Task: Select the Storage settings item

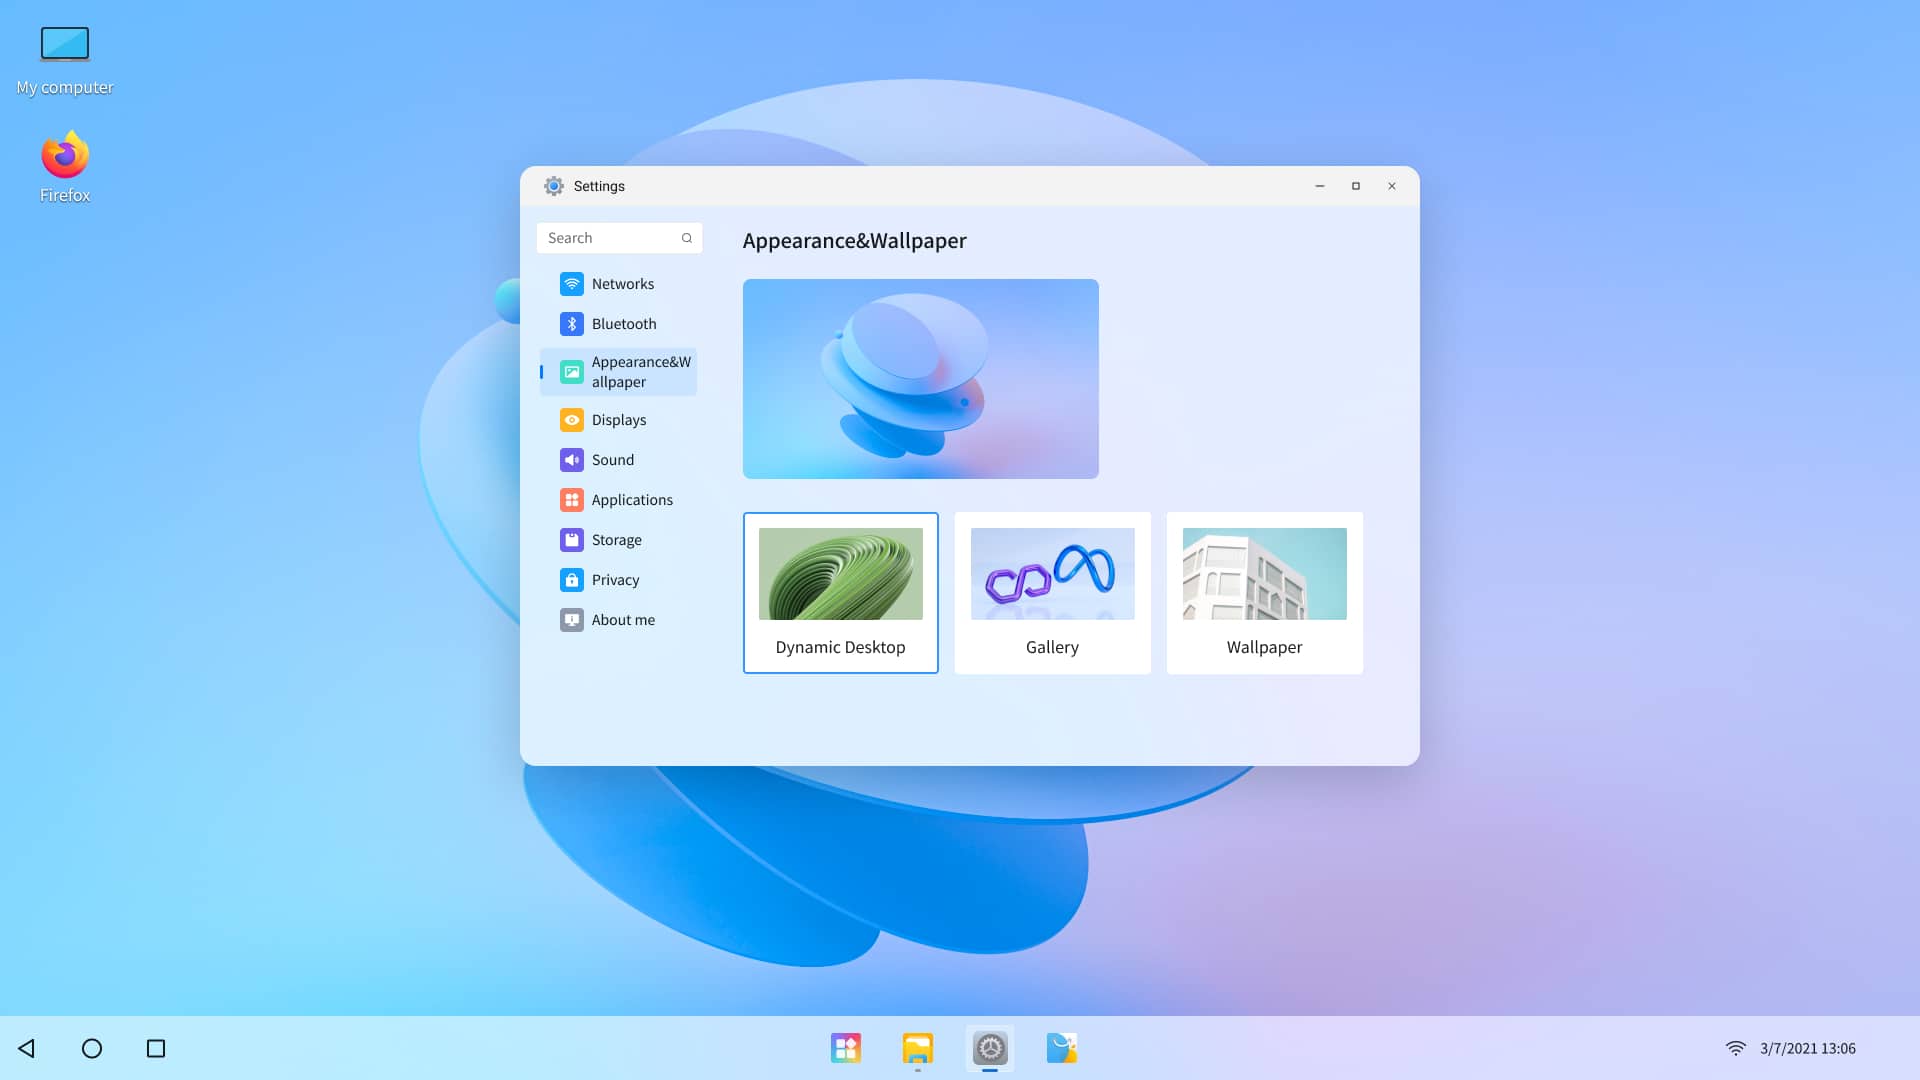Action: tap(616, 540)
